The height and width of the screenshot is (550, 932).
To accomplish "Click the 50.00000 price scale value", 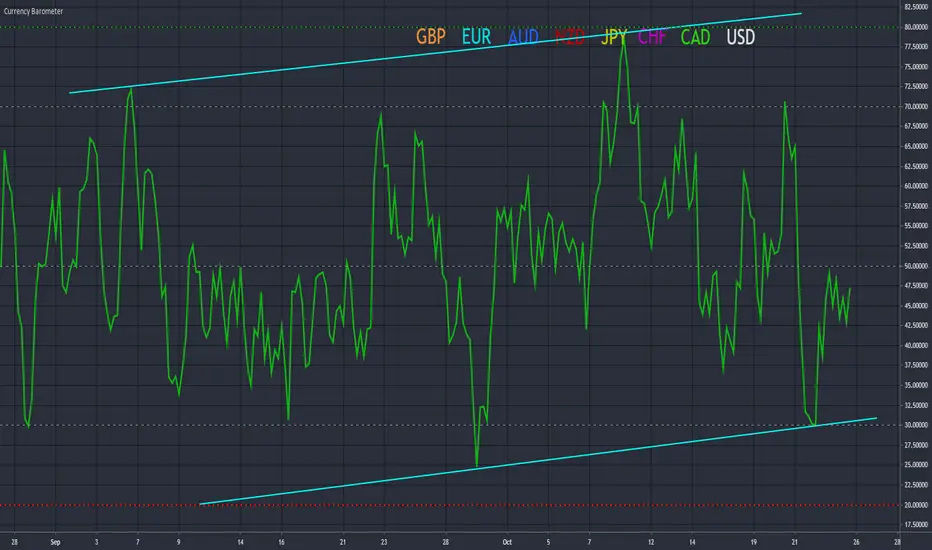I will point(916,266).
